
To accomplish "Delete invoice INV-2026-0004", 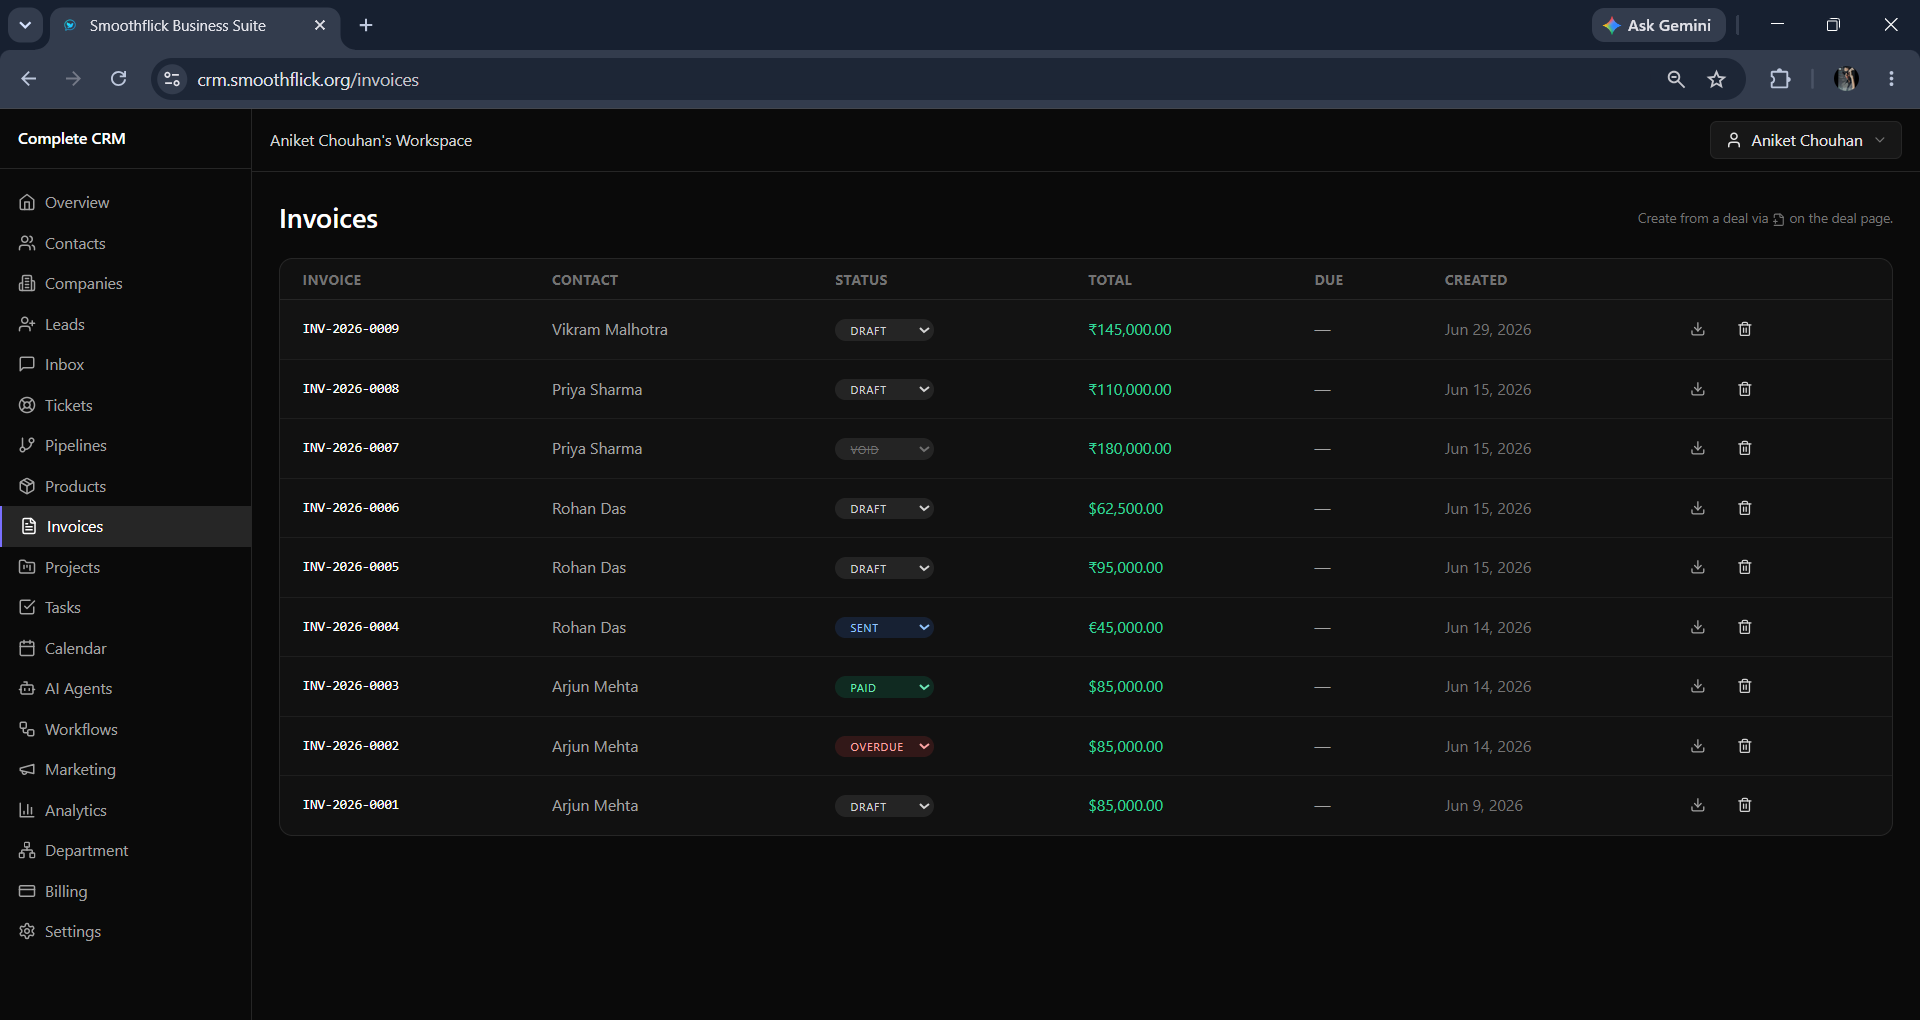I will point(1744,627).
